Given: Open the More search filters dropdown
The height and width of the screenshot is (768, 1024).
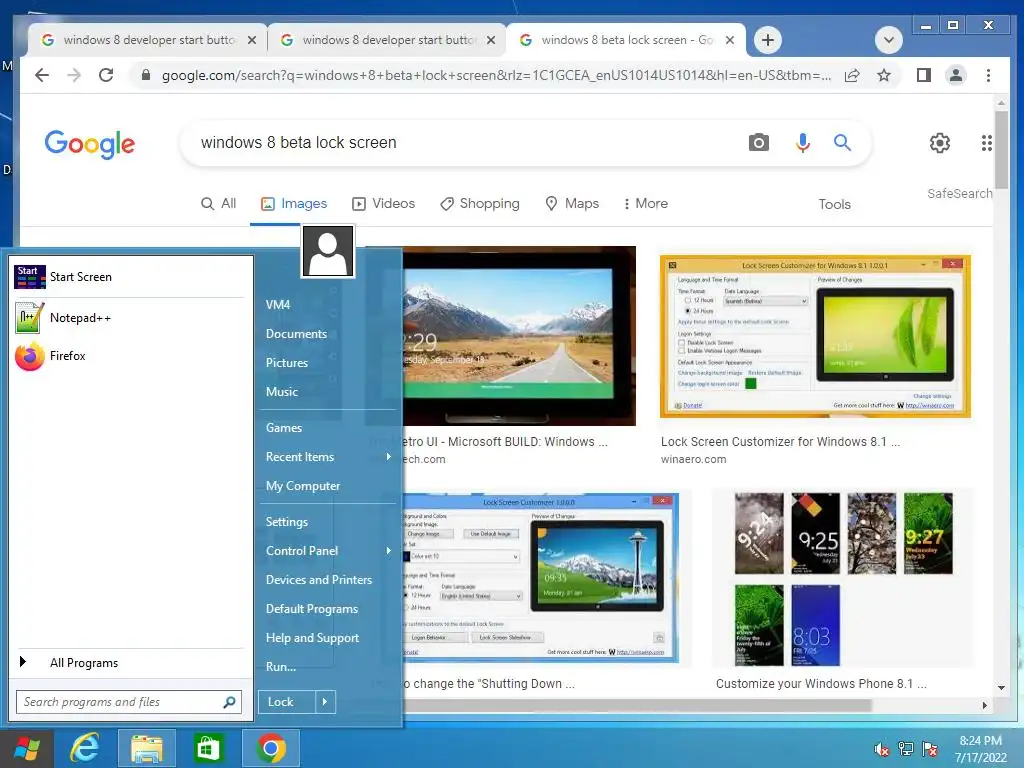Looking at the screenshot, I should coord(645,204).
